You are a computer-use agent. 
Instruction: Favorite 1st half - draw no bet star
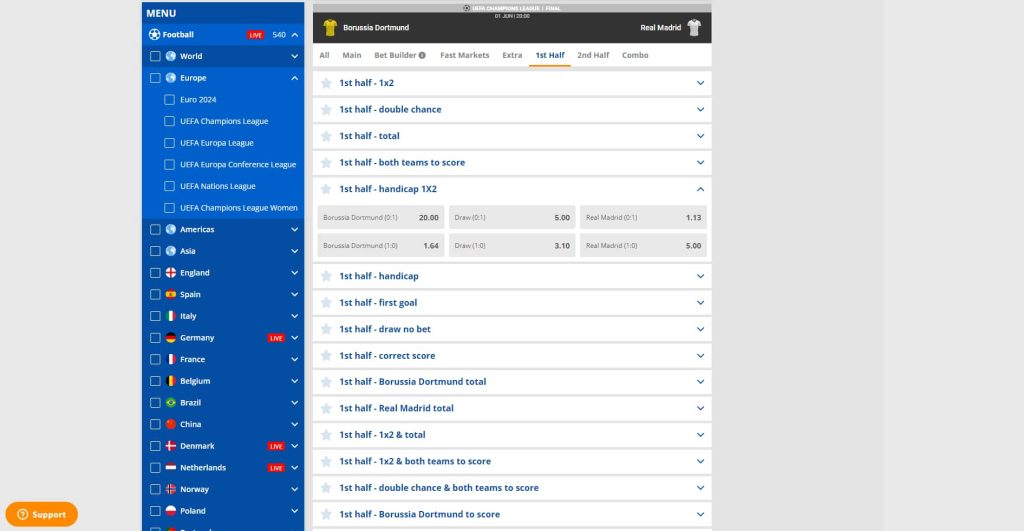click(x=326, y=329)
